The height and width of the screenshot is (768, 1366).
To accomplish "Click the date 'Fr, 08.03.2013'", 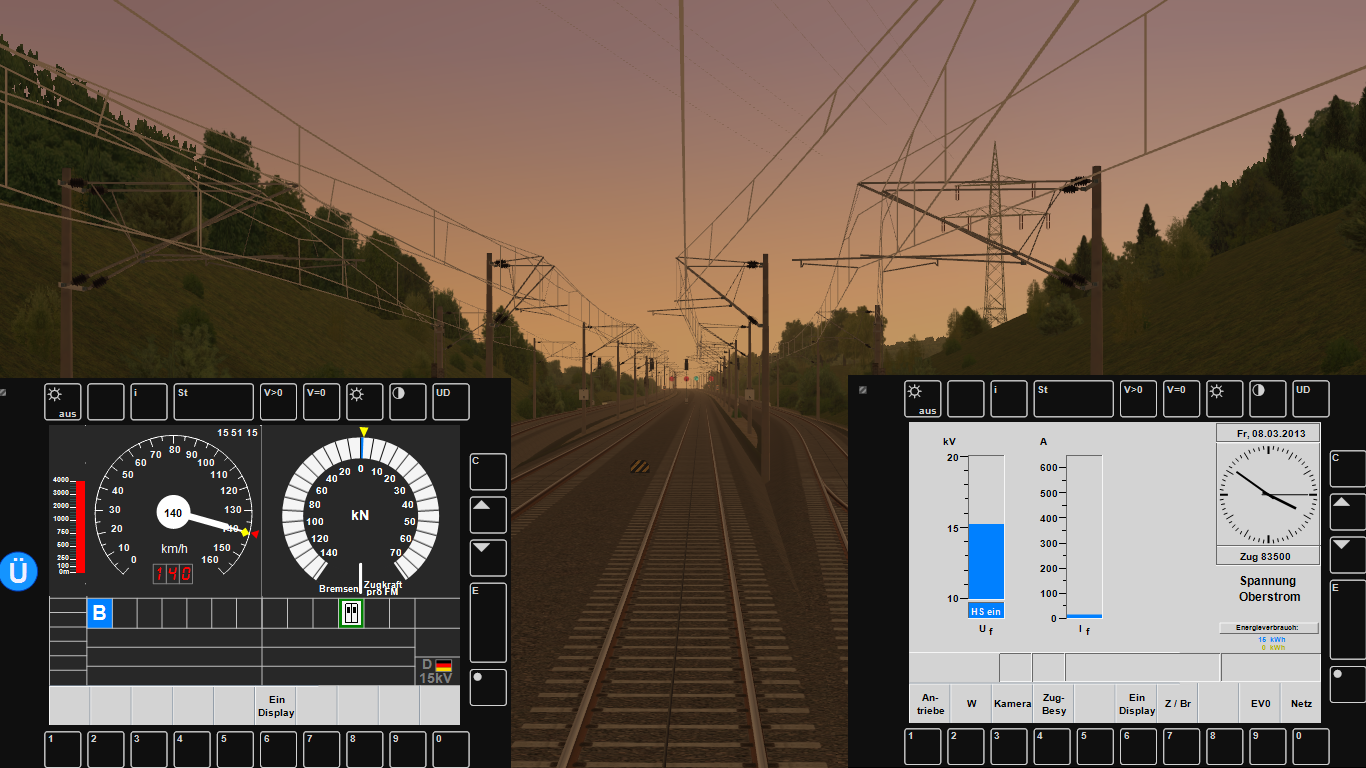I will point(1268,433).
